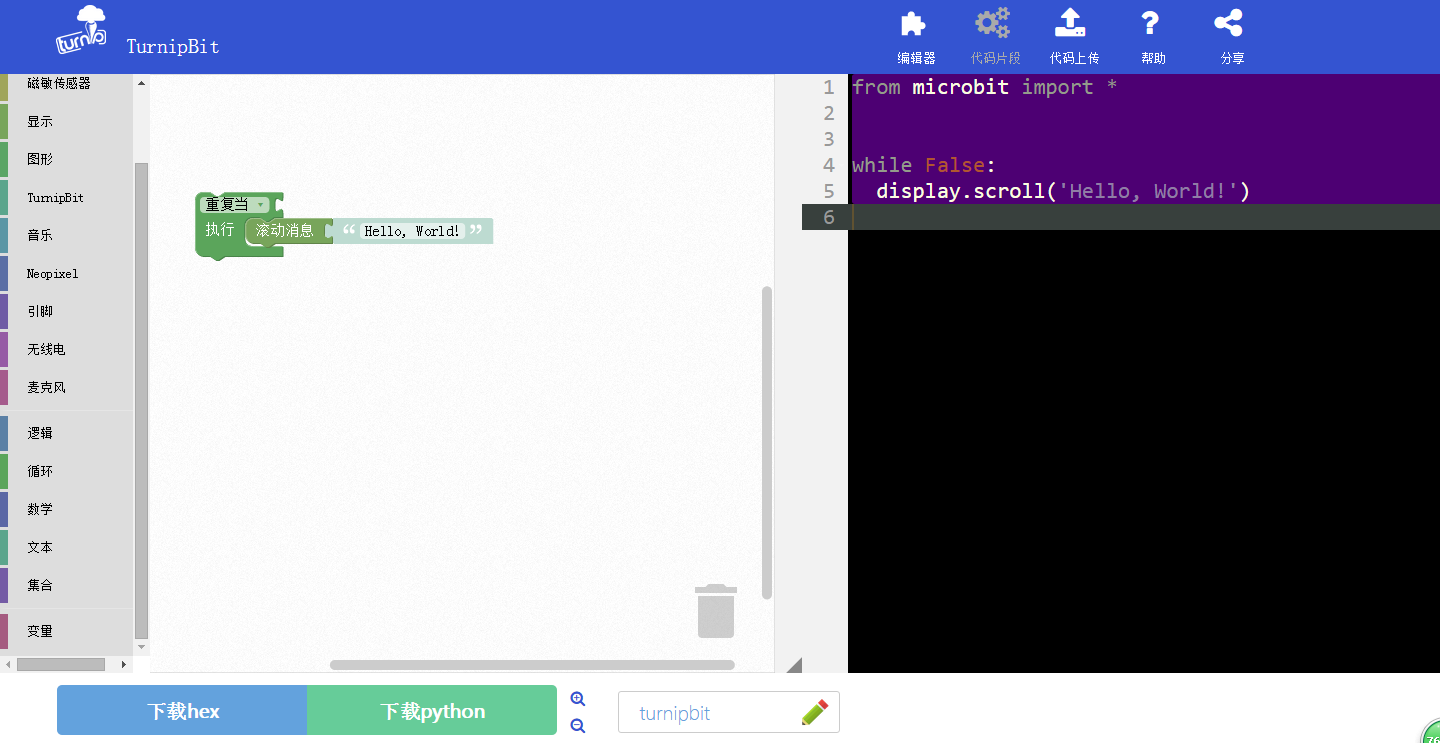Click line number 1 in gutter
This screenshot has height=743, width=1440.
(x=828, y=87)
